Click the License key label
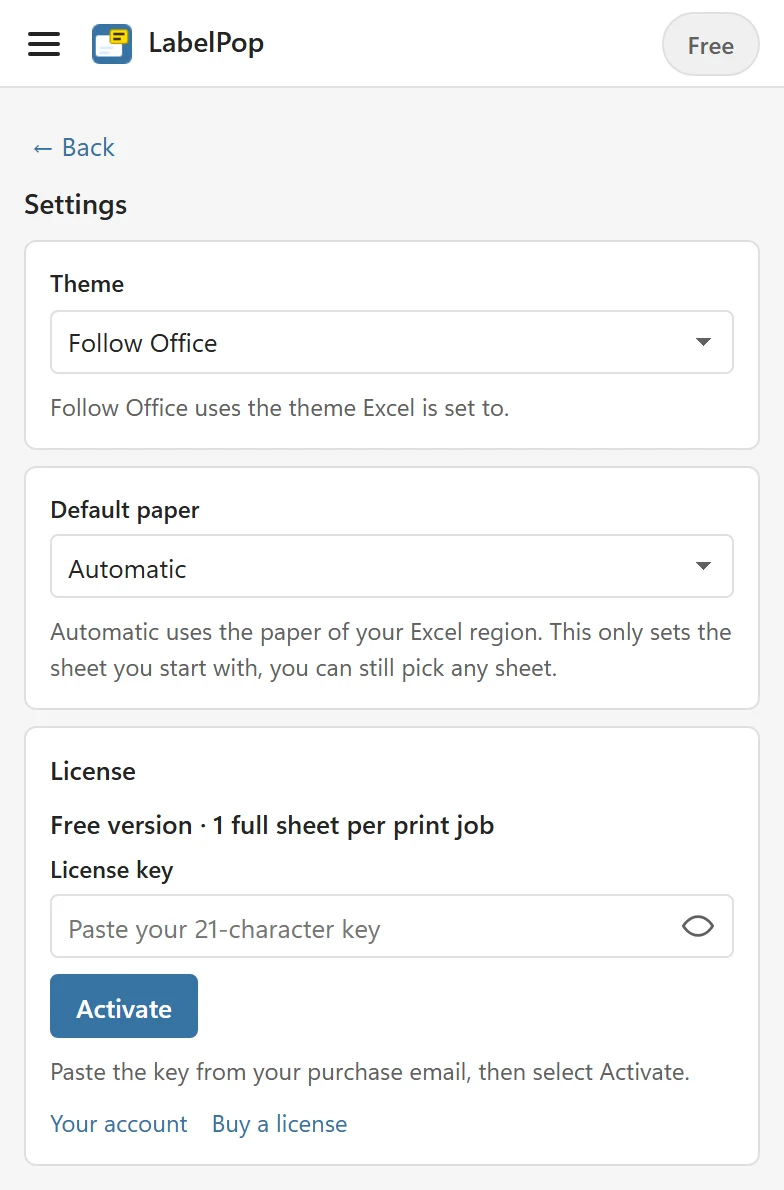Viewport: 784px width, 1190px height. click(x=112, y=870)
